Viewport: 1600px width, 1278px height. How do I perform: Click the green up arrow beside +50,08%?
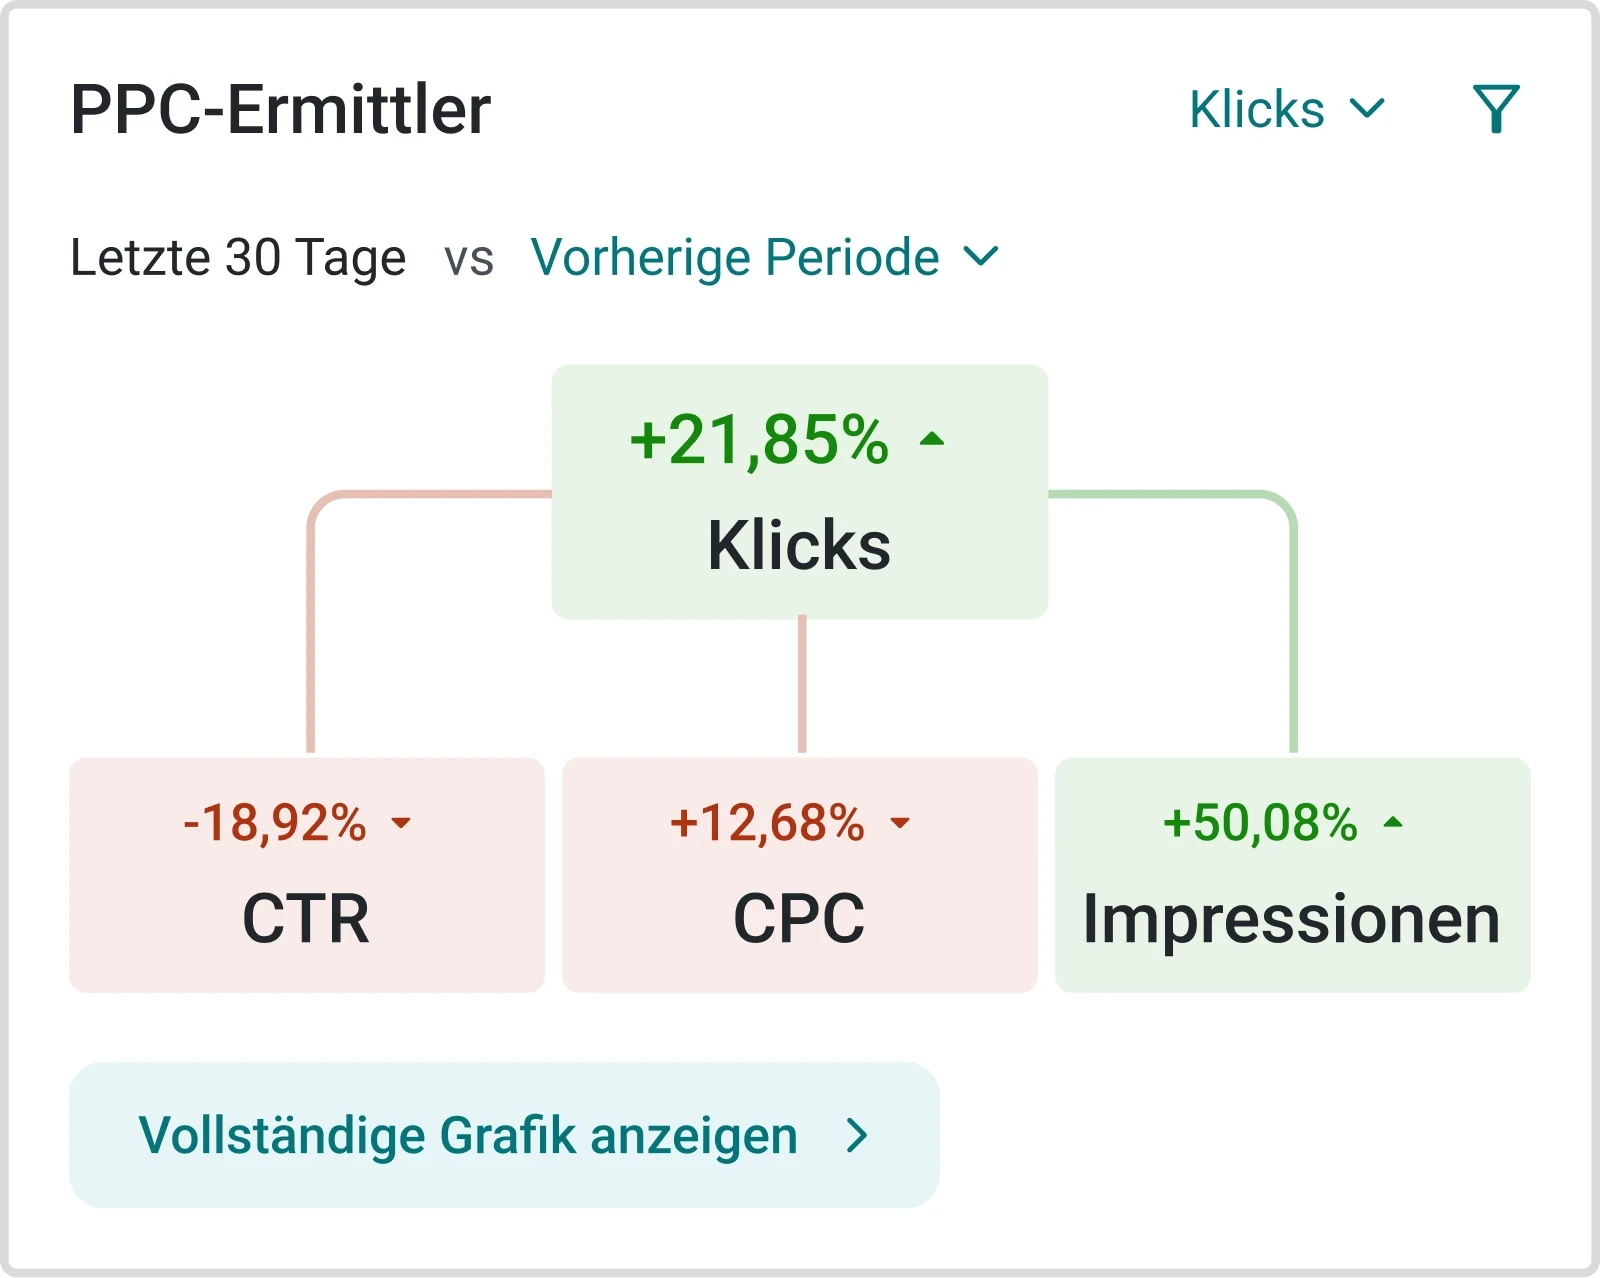pyautogui.click(x=1393, y=823)
